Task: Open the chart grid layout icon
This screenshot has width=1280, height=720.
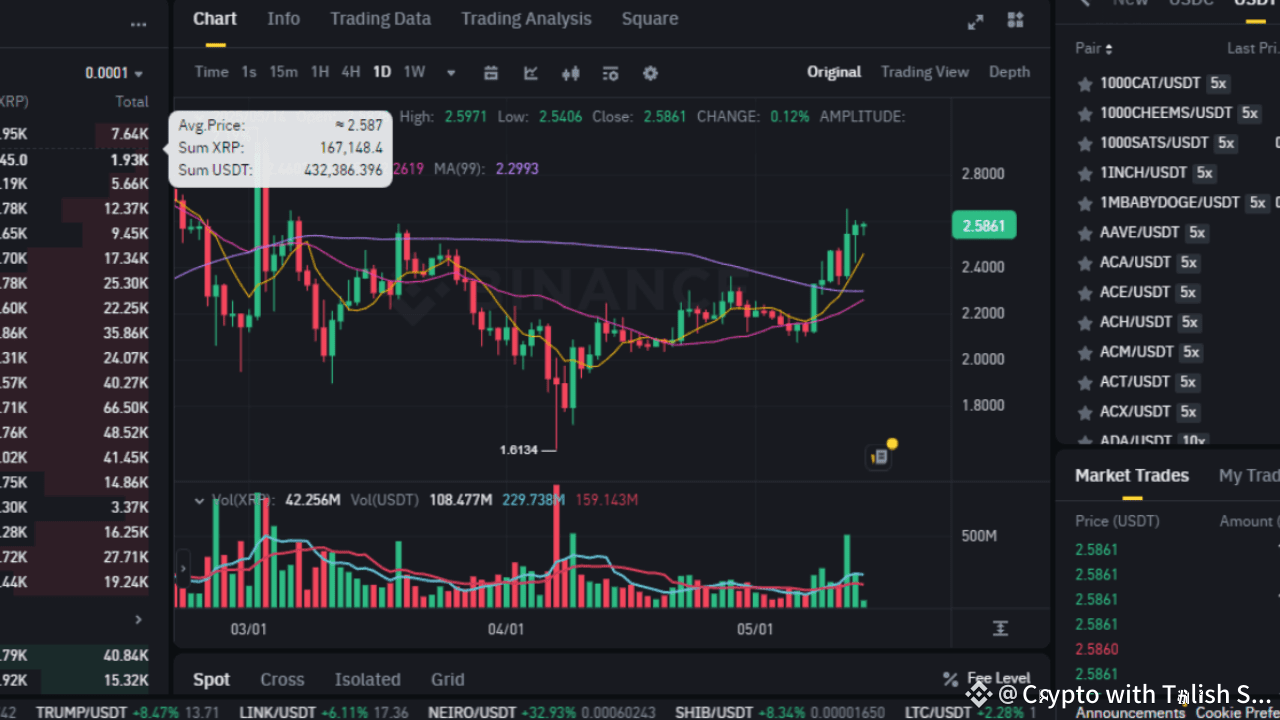Action: [x=1015, y=20]
